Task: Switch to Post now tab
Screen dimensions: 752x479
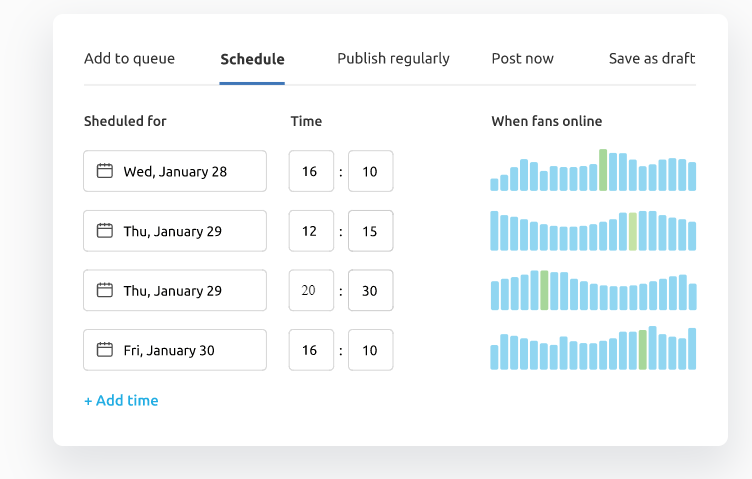Action: 522,59
